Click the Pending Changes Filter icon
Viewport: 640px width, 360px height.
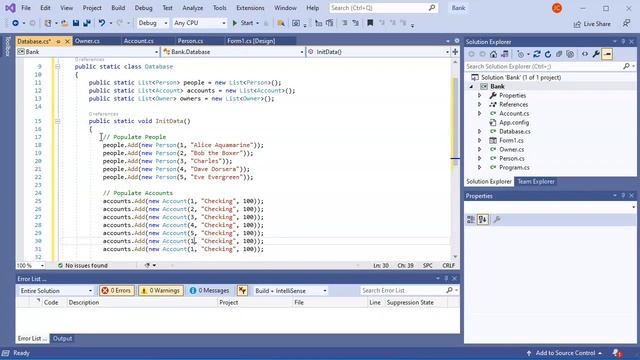click(520, 54)
